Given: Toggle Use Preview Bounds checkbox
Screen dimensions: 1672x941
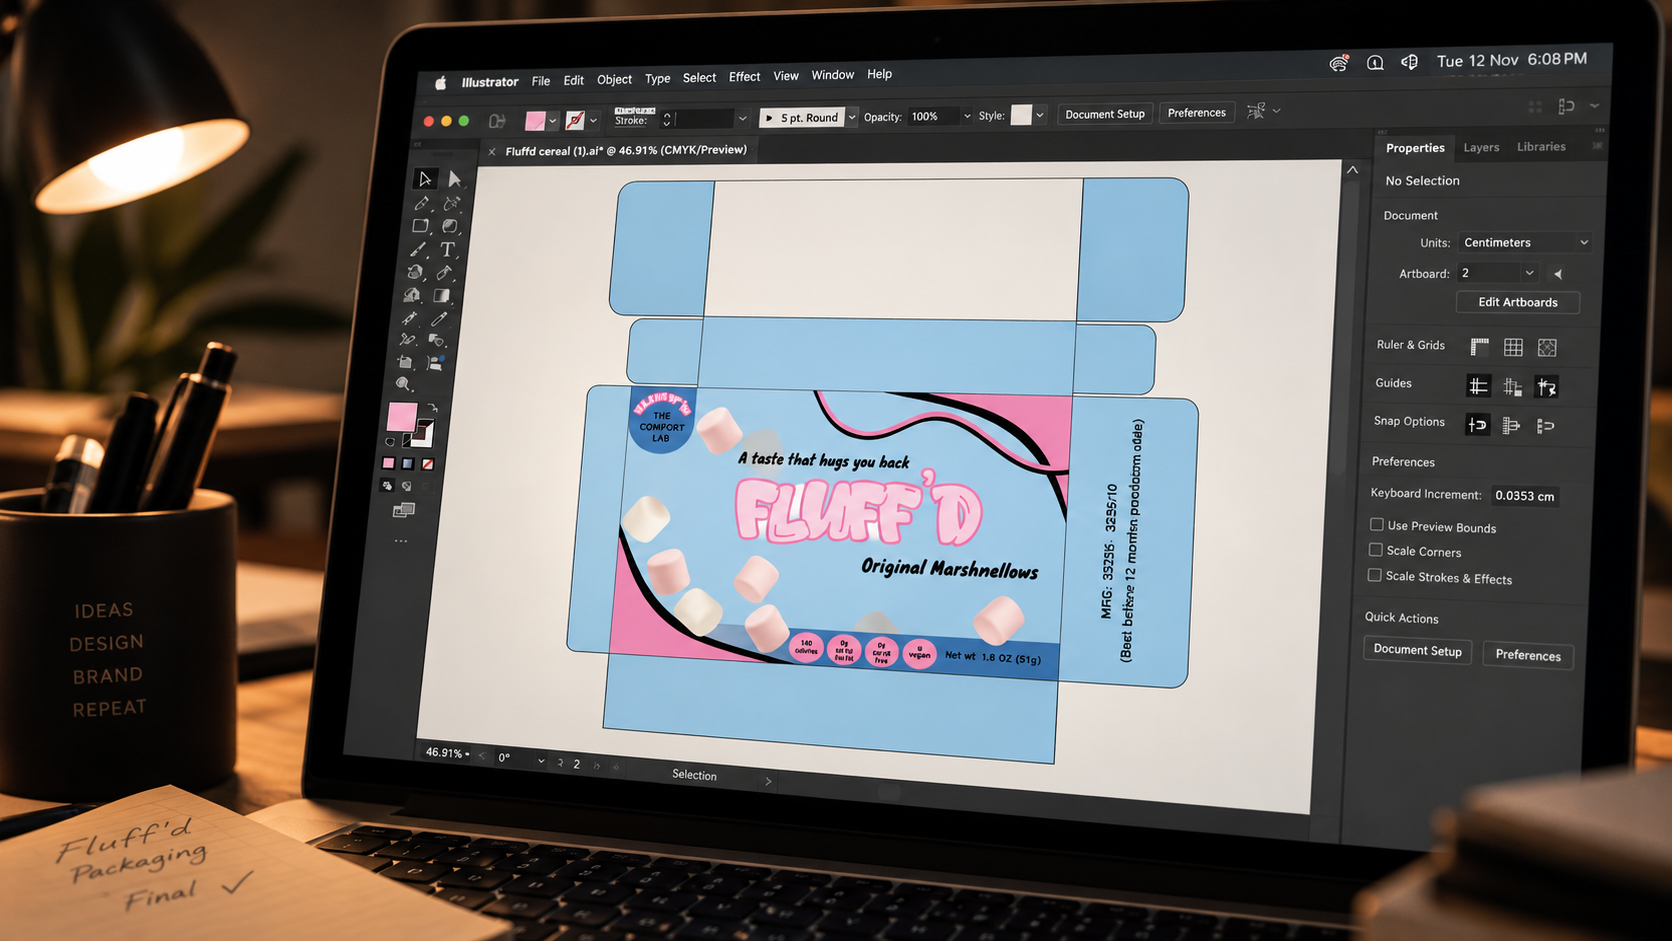Looking at the screenshot, I should click(x=1377, y=525).
